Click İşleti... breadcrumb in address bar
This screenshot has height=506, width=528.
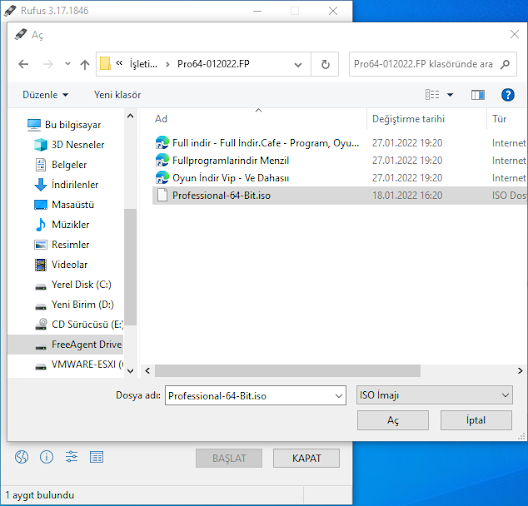pos(144,64)
